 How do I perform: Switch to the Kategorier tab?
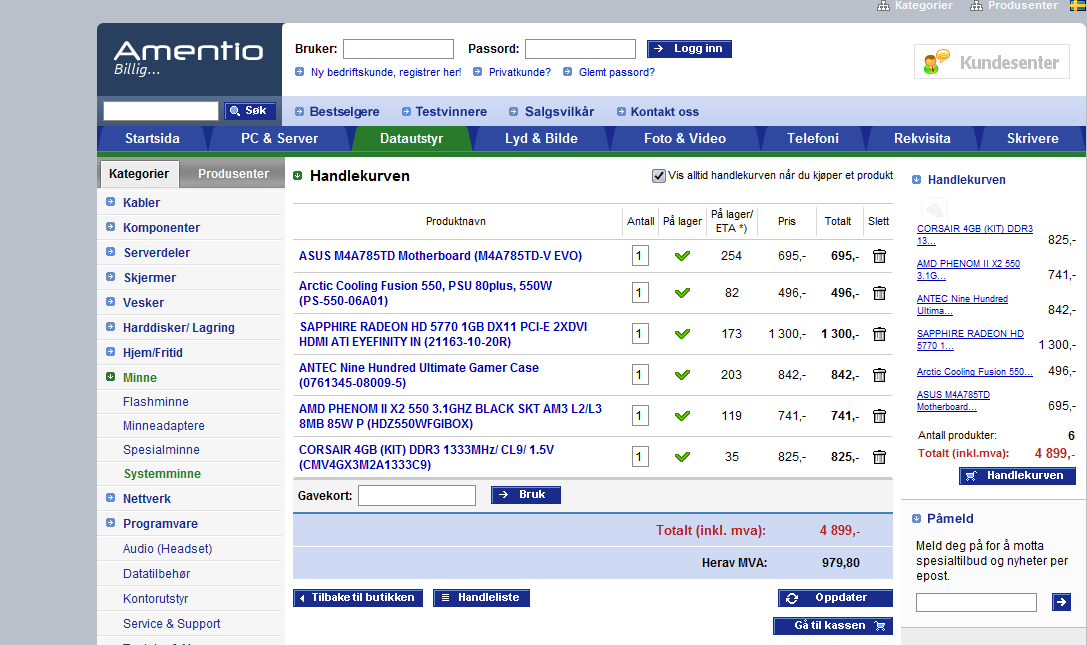[139, 174]
